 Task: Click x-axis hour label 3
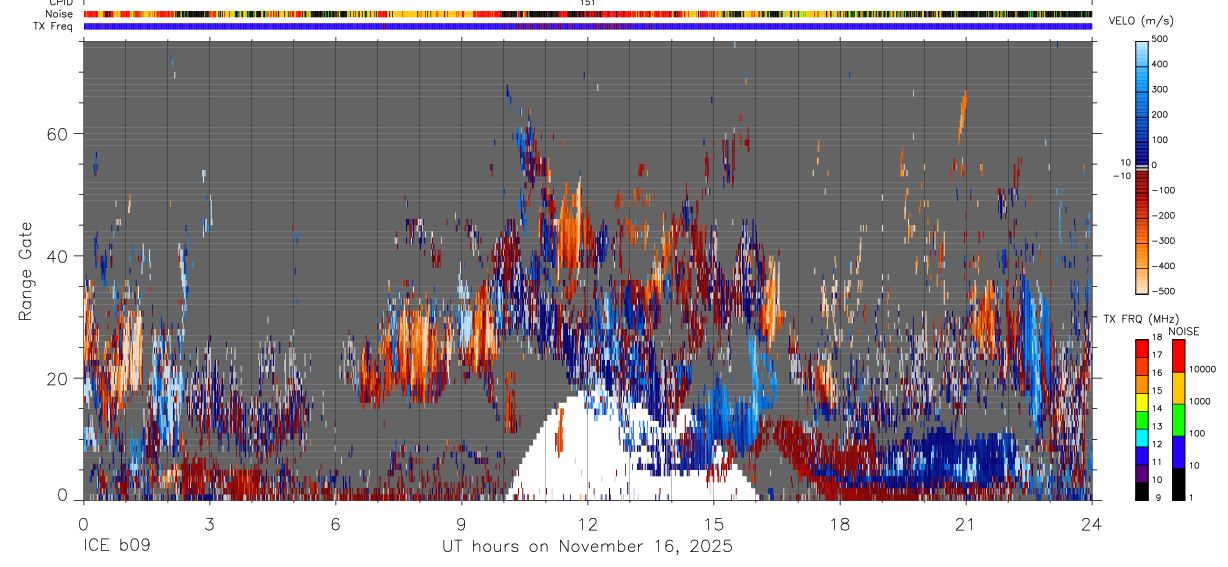click(209, 524)
